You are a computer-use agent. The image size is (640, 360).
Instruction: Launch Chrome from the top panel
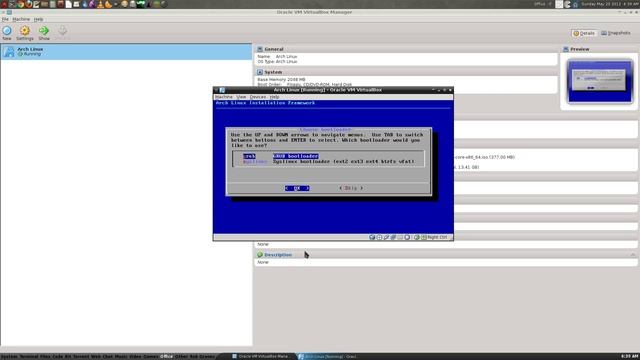(20, 4)
